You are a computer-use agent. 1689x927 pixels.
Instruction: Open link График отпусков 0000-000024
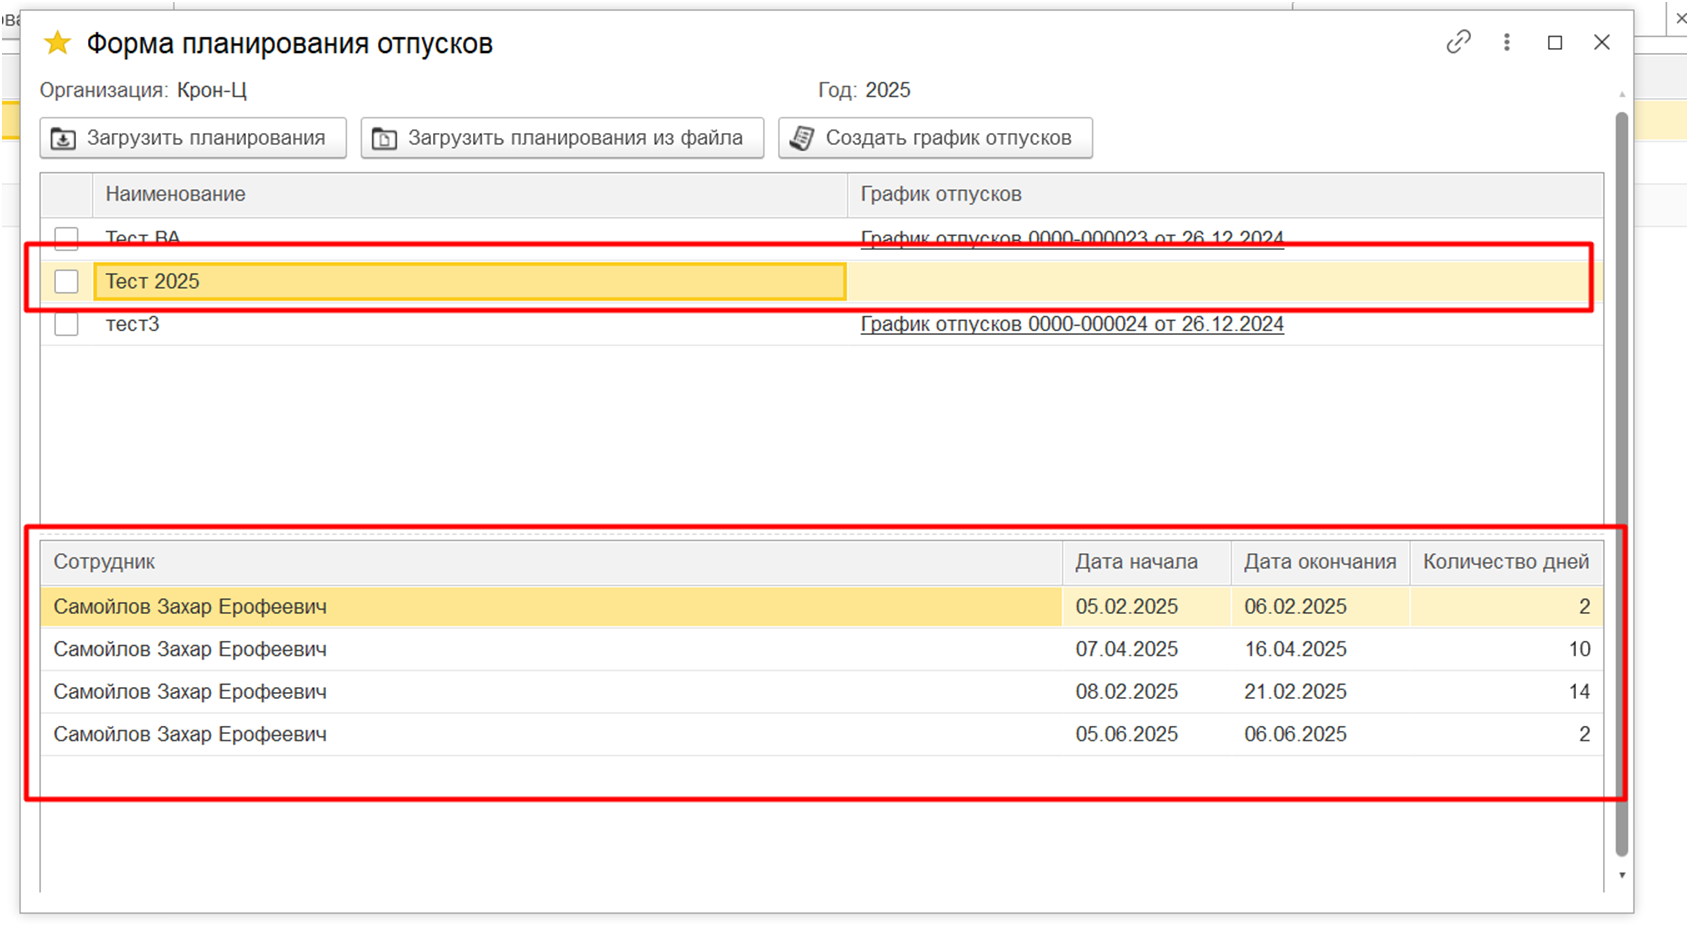pos(1072,324)
